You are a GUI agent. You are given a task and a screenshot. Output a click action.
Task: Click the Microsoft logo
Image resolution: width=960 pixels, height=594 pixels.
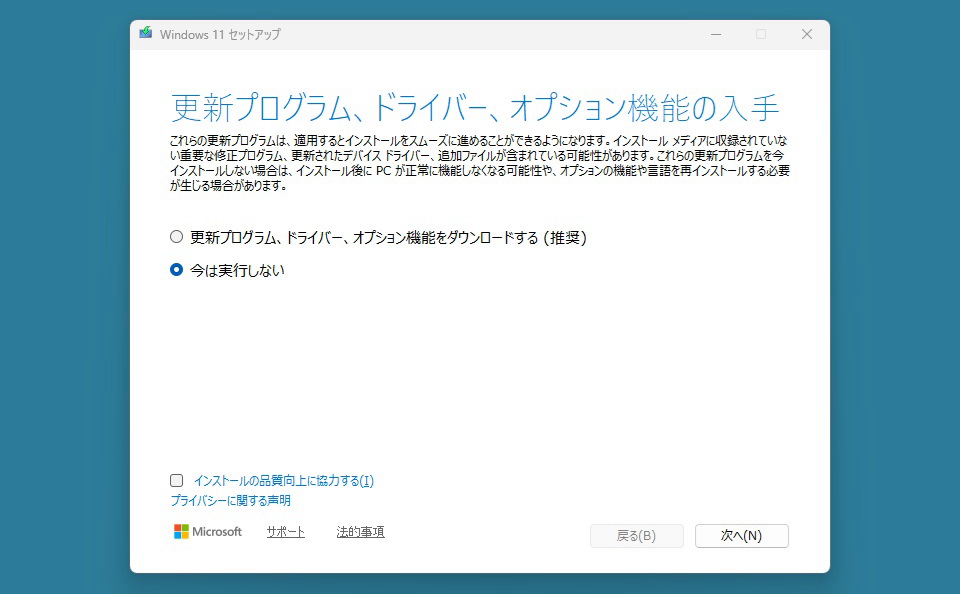(x=208, y=532)
